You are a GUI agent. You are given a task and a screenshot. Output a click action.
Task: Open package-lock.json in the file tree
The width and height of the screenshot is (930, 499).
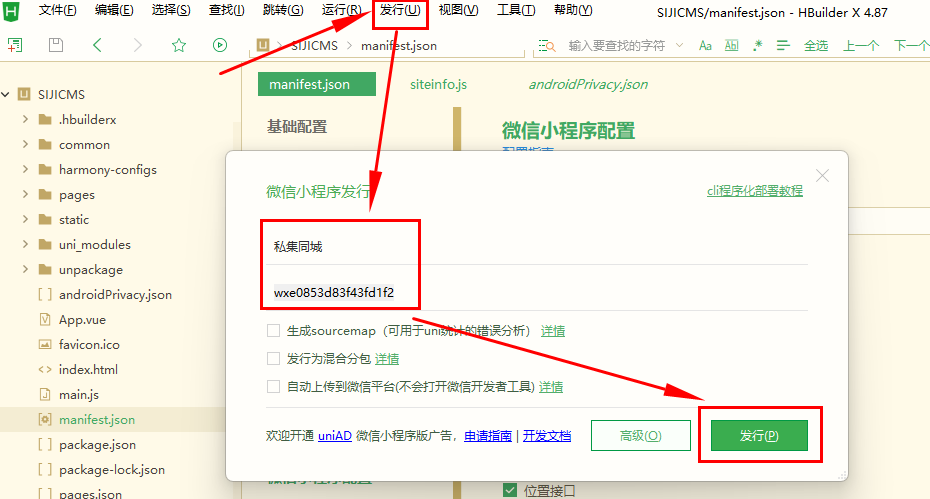(112, 469)
